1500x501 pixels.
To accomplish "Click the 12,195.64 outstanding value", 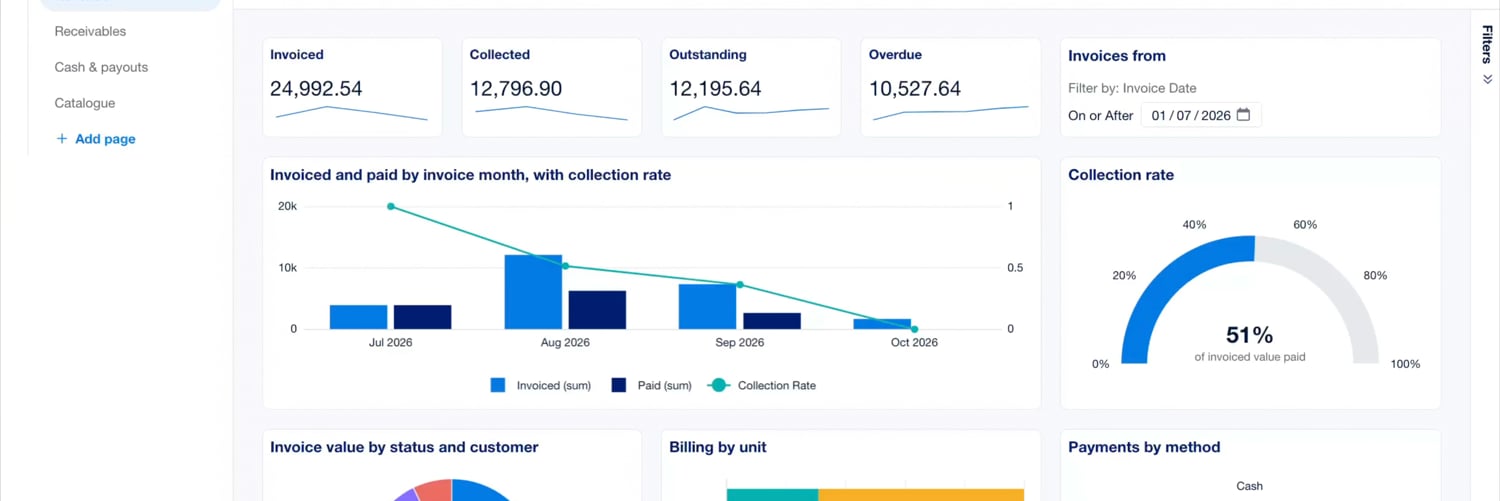I will (715, 89).
